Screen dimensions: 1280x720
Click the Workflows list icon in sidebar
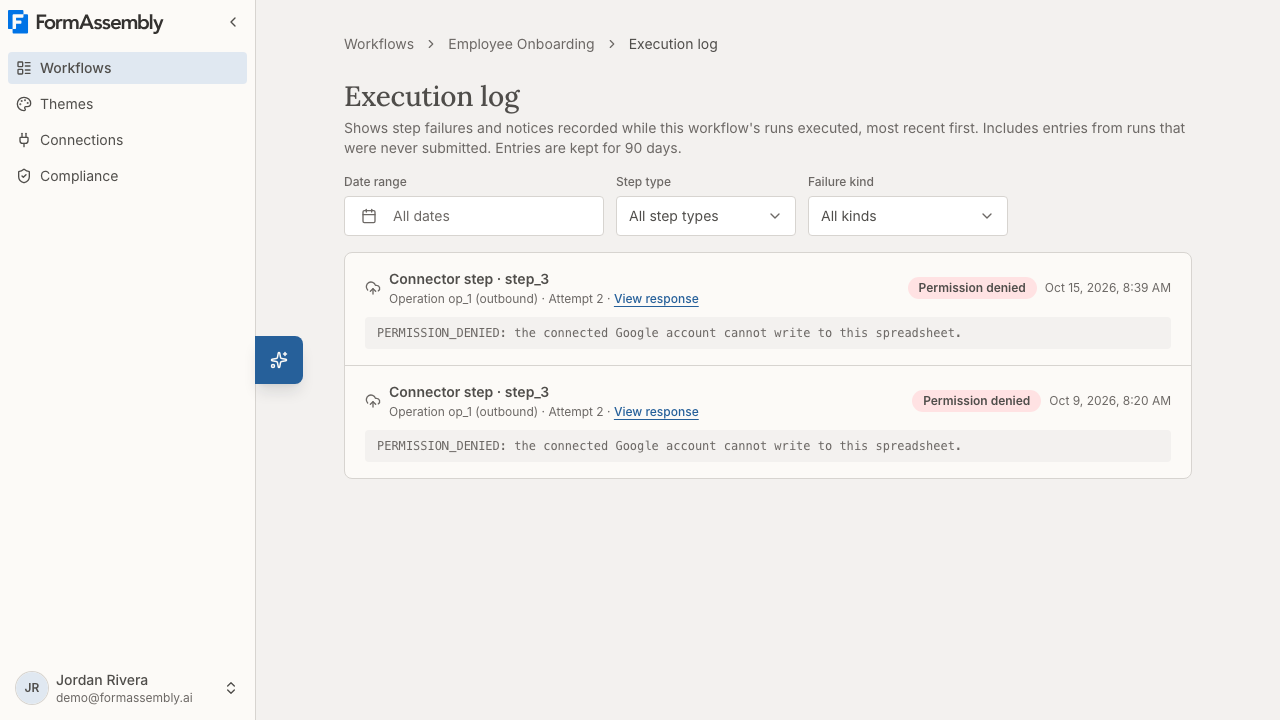24,68
